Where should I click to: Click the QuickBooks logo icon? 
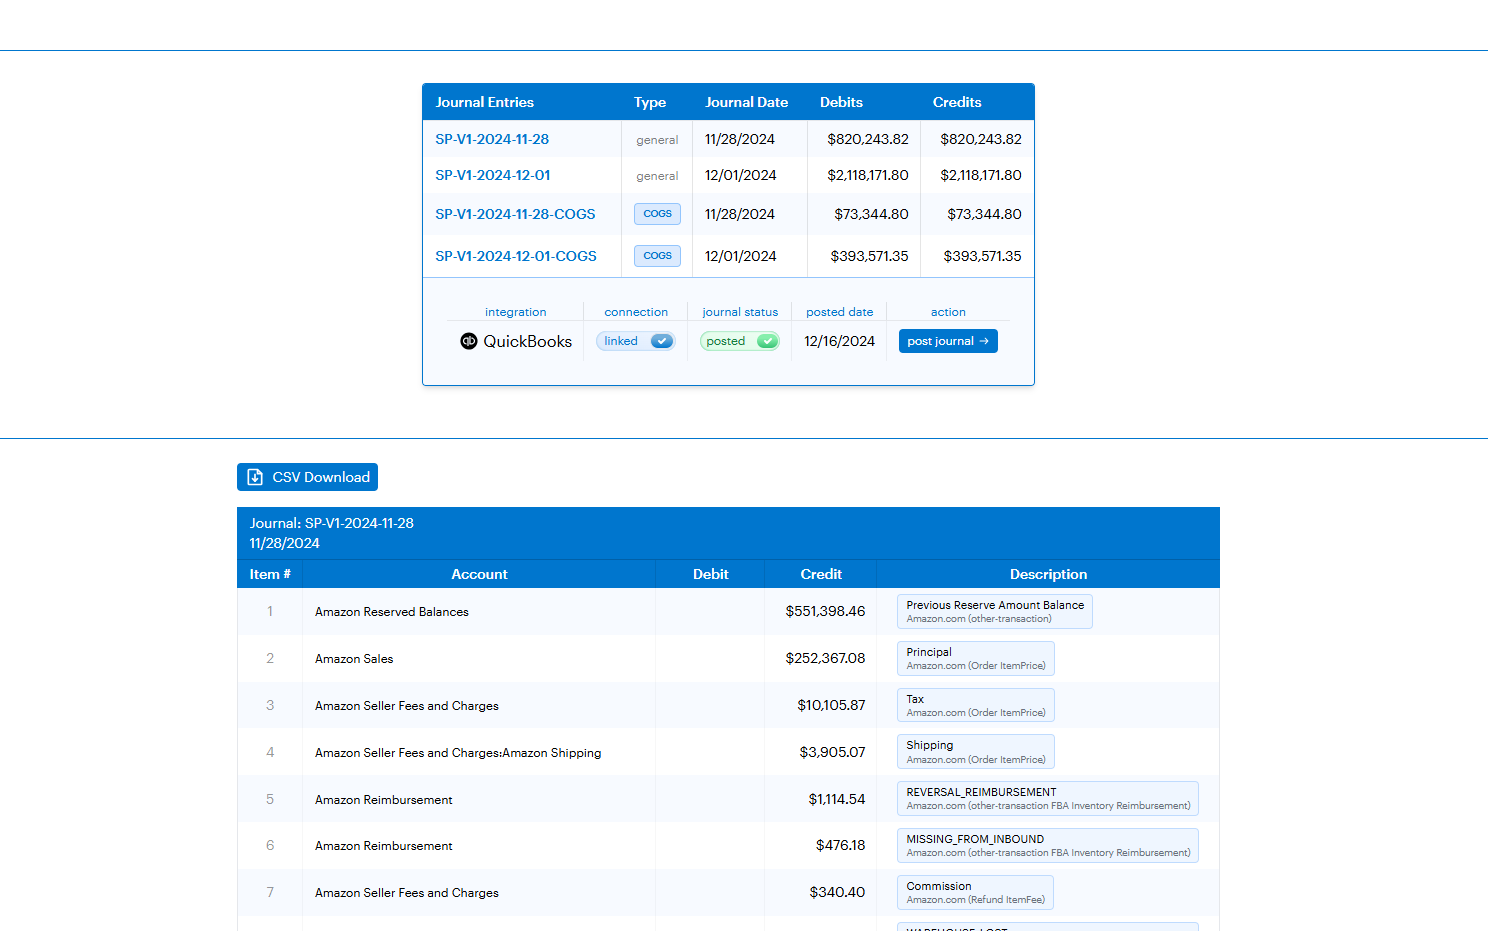tap(469, 341)
